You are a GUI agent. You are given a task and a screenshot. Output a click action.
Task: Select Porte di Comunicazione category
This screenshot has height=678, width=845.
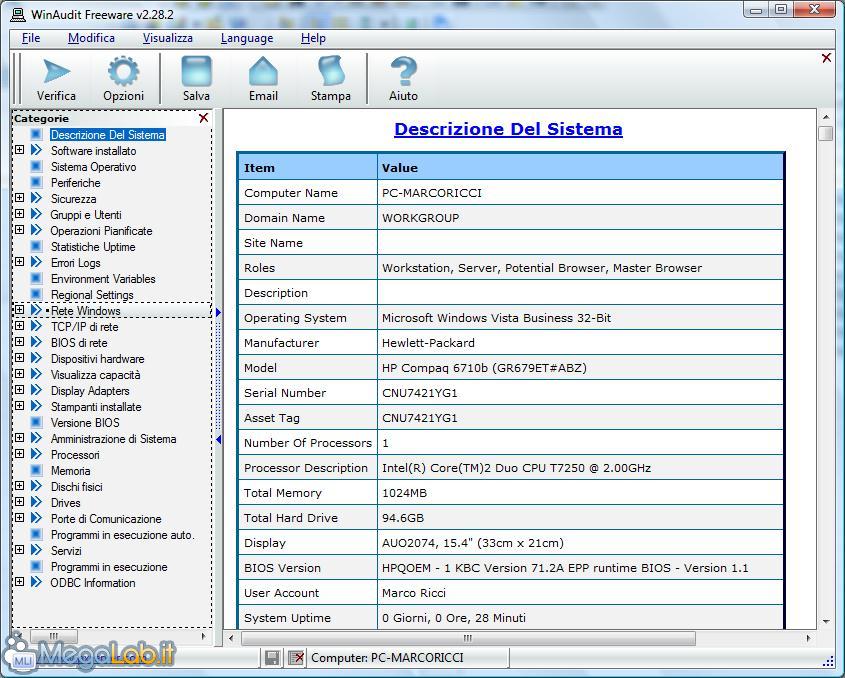[x=106, y=519]
